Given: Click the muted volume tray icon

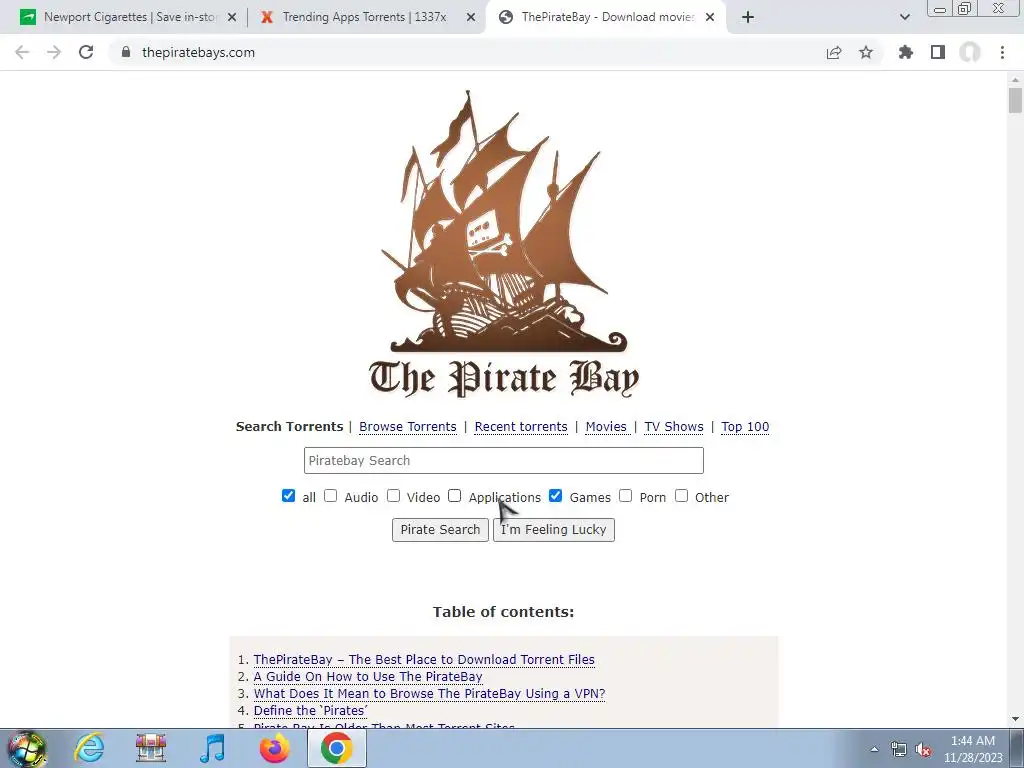Looking at the screenshot, I should 923,750.
